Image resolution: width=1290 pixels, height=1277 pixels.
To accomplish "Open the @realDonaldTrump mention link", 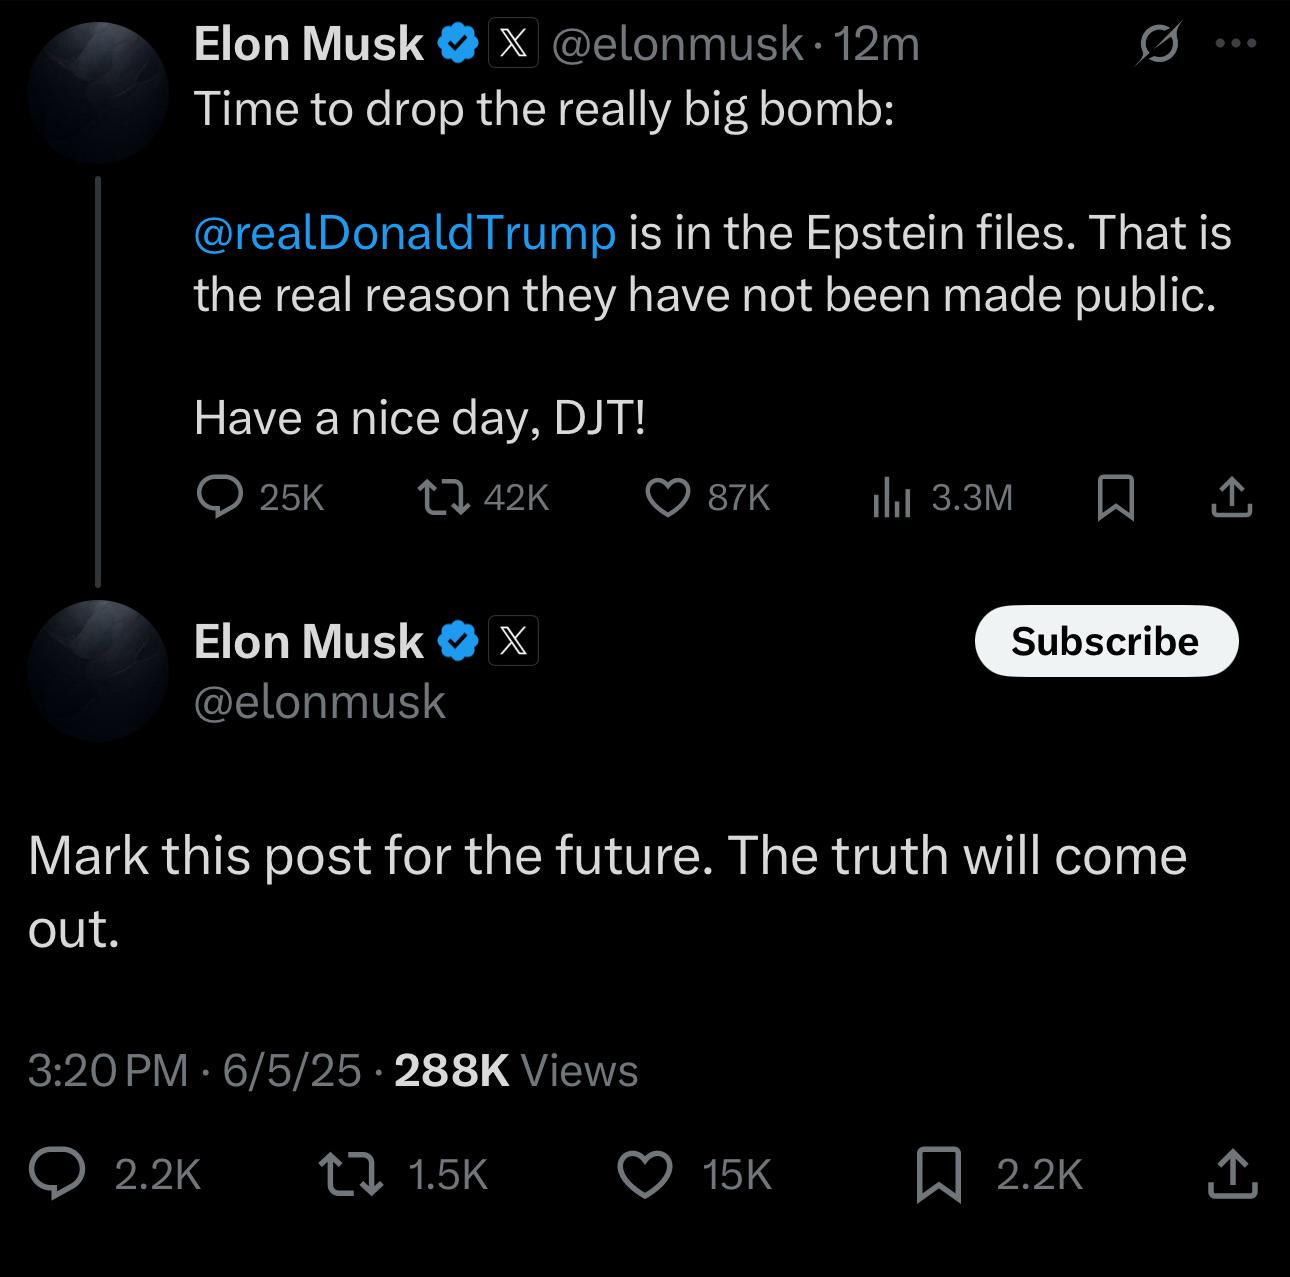I will point(404,233).
